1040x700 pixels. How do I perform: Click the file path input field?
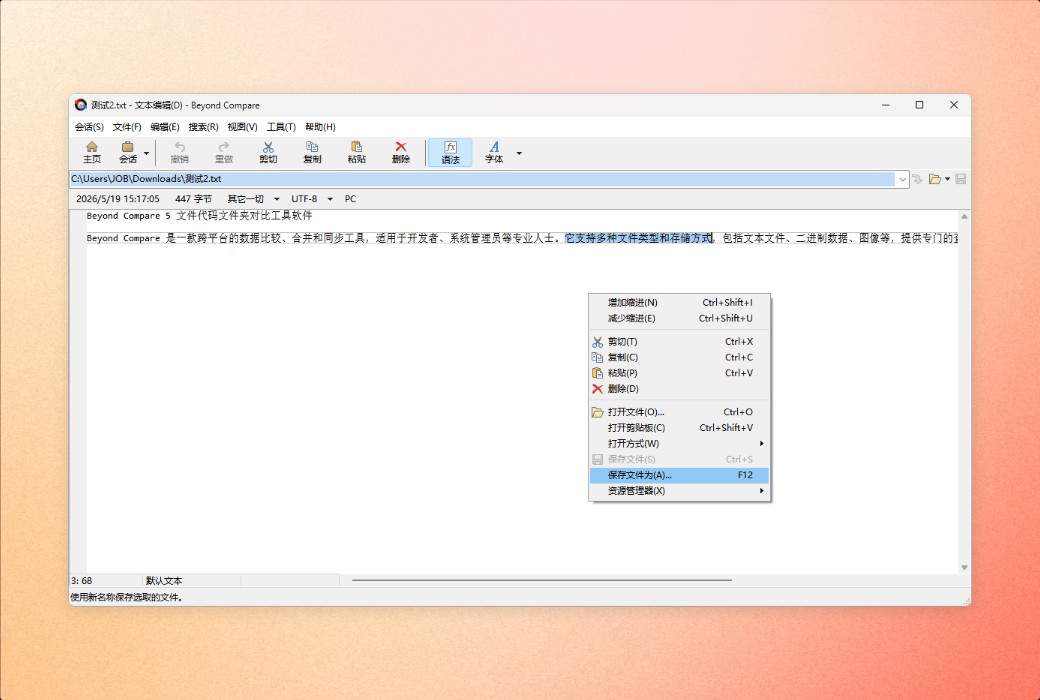[483, 178]
